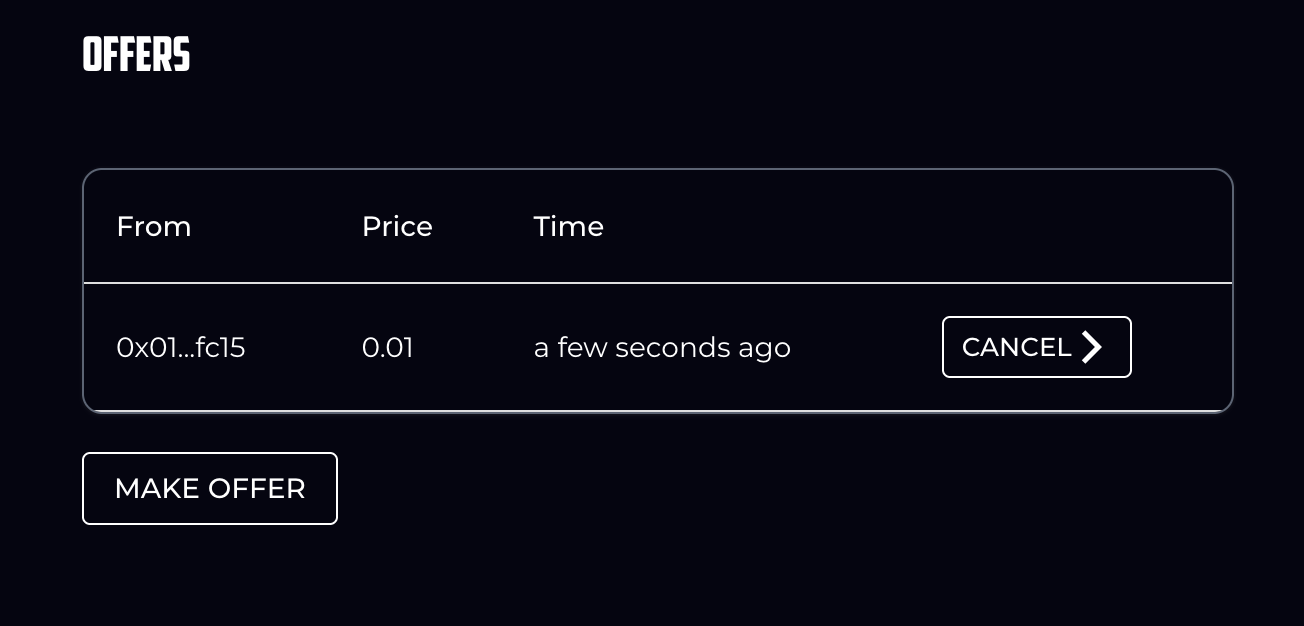Click empty space between timestamp and Cancel

click(x=865, y=348)
